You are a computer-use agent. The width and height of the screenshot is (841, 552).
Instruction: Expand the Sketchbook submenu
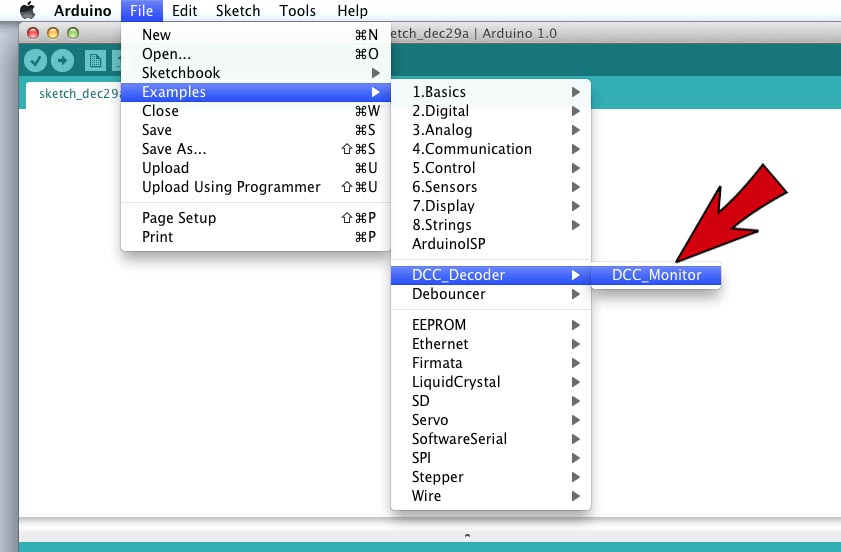click(x=256, y=72)
